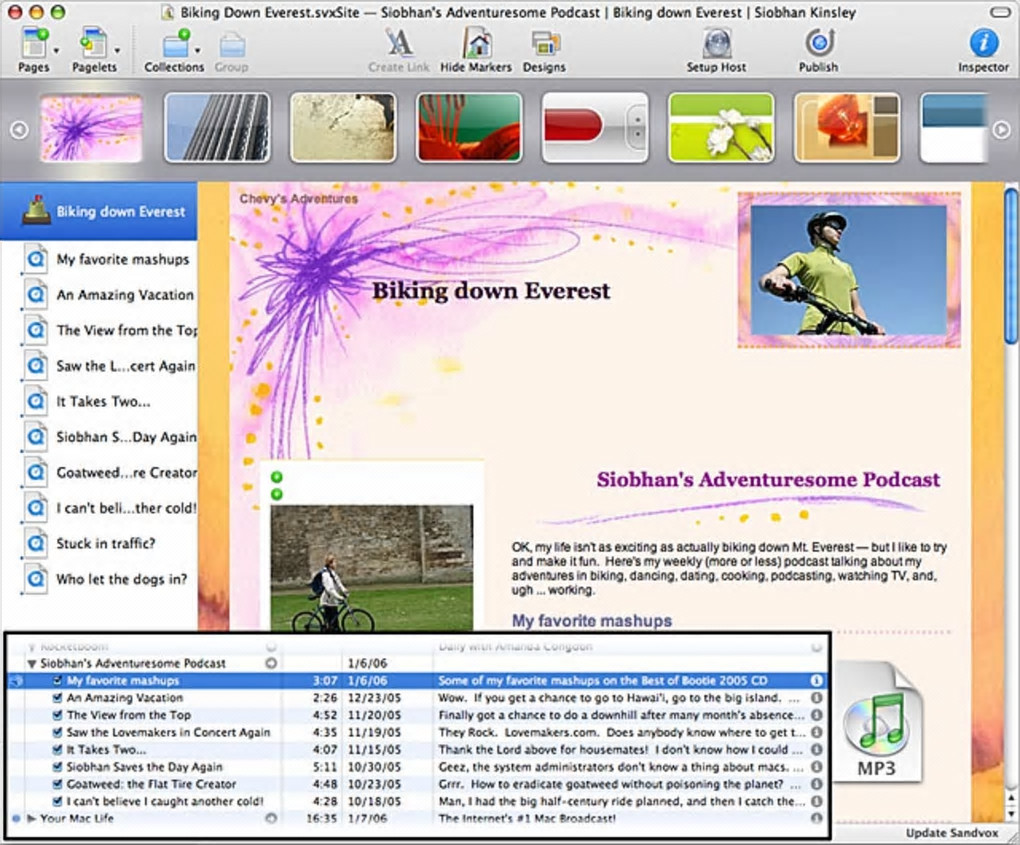Click Hide Markers in toolbar
Screen dimensions: 1020x845
(476, 50)
